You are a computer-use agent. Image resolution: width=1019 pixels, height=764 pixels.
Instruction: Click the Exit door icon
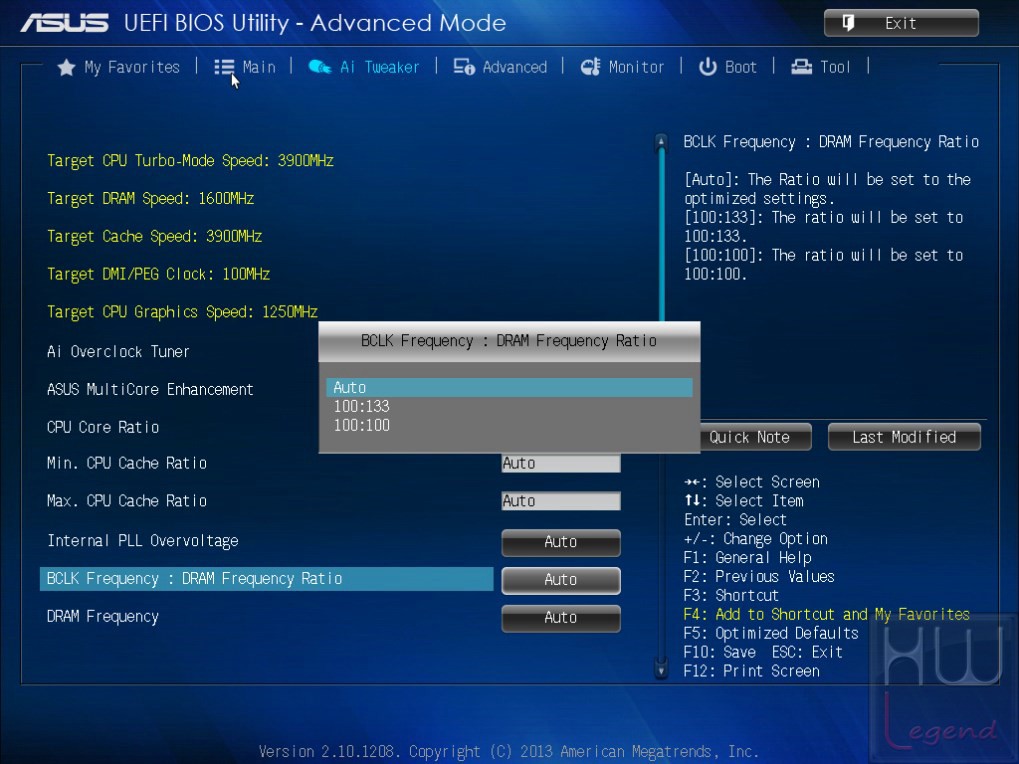click(848, 23)
